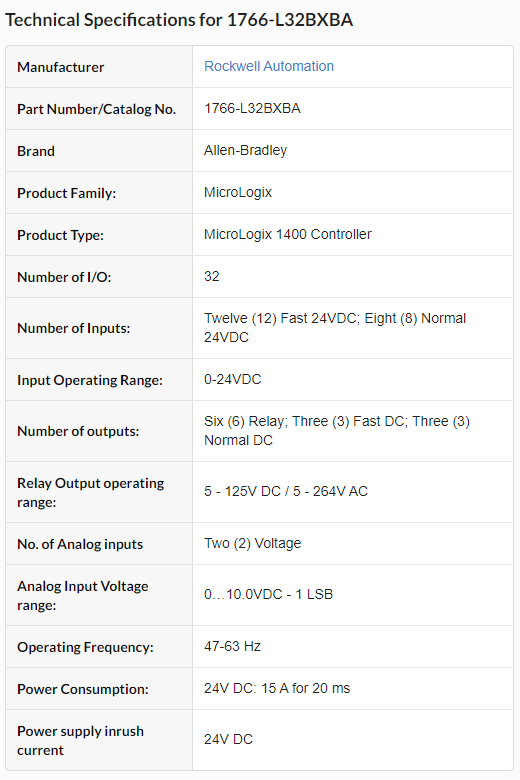
Task: Click the 0-24VDC value
Action: [232, 379]
